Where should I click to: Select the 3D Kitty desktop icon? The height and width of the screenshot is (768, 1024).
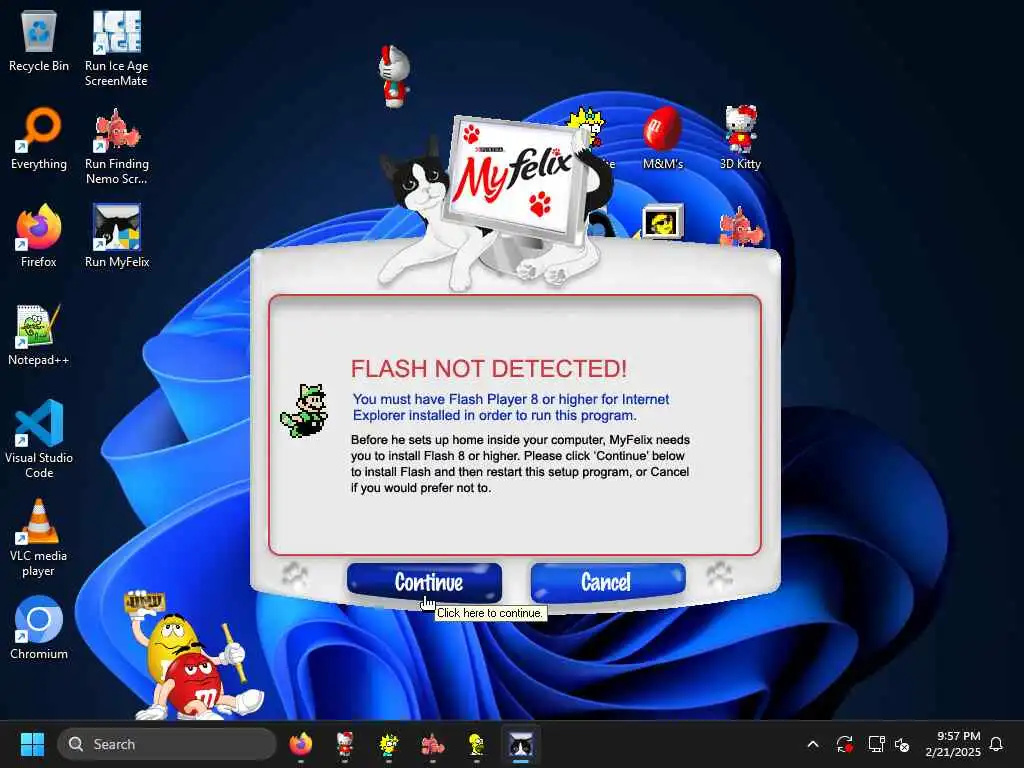740,138
